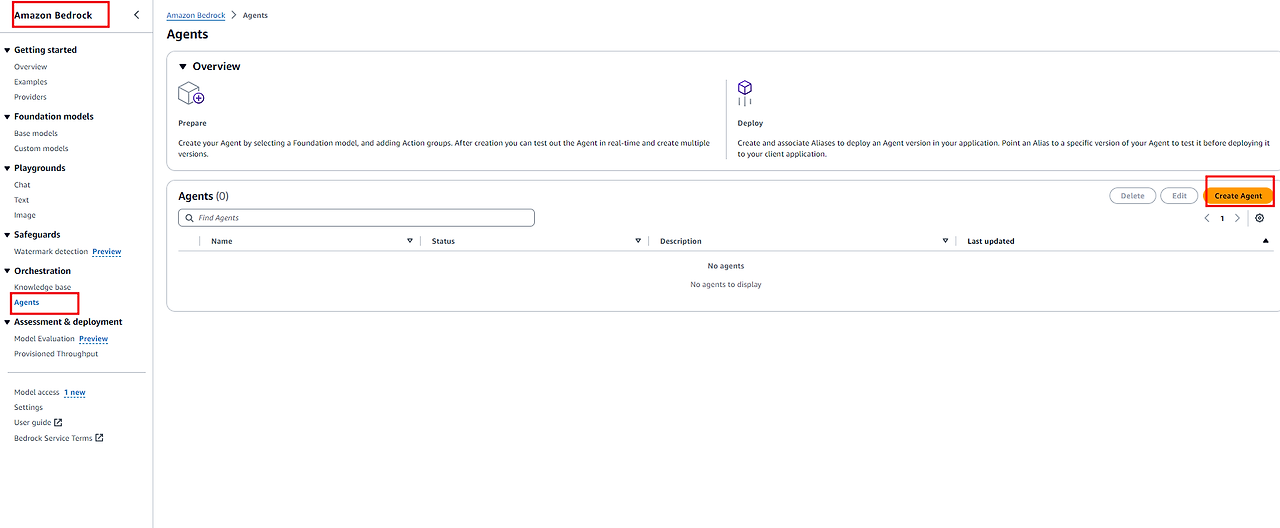Viewport: 1280px width, 528px height.
Task: Click the Status column header
Action: click(x=443, y=241)
